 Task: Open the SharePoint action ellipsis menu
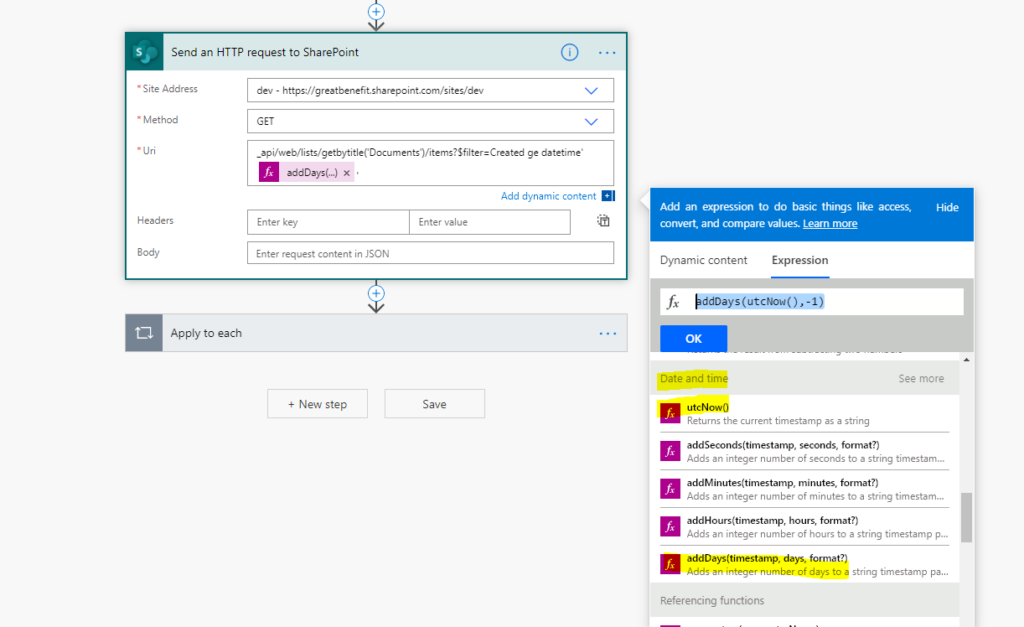coord(607,53)
